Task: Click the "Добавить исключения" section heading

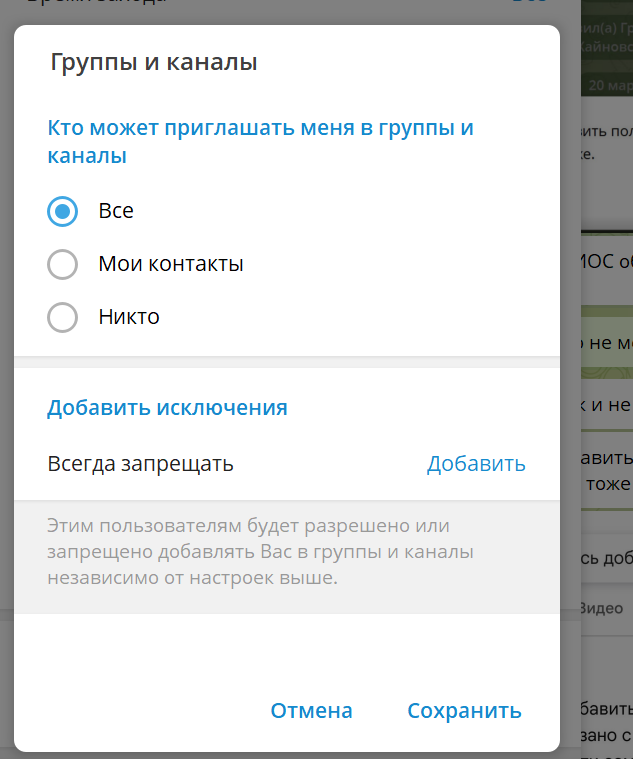Action: [167, 408]
